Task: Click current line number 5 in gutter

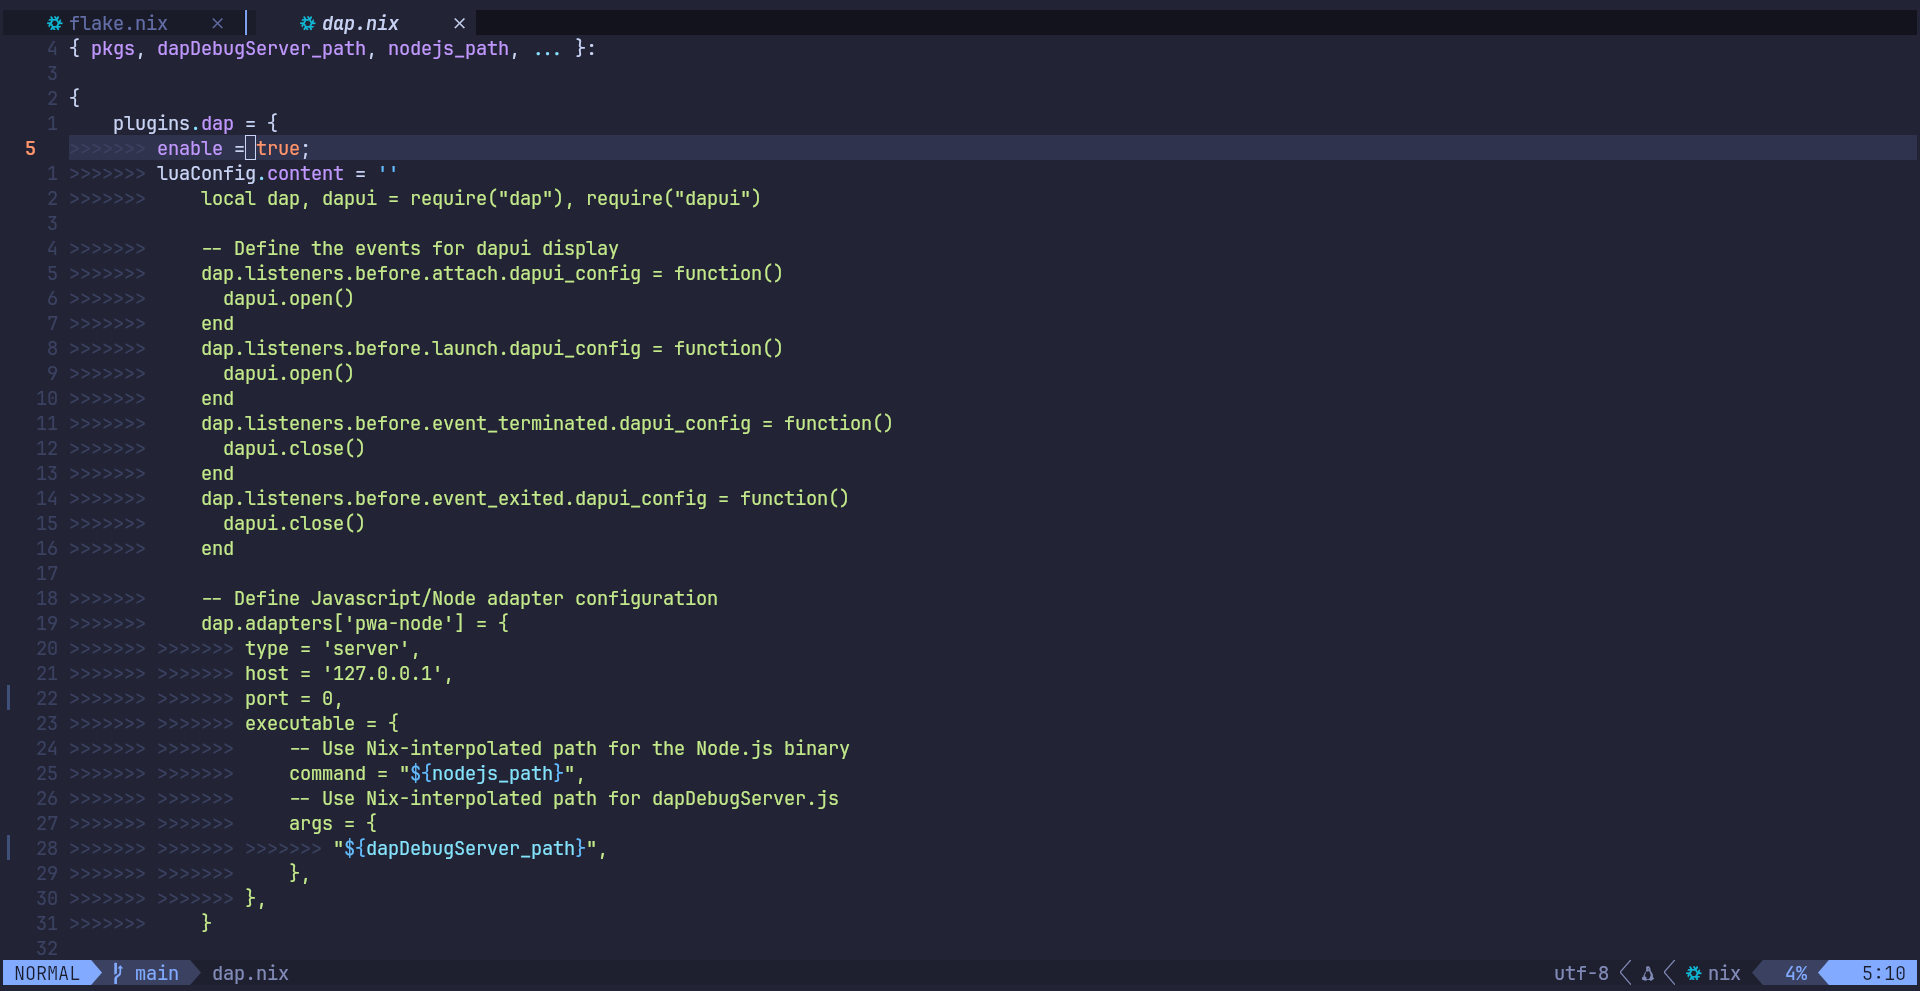Action: [30, 148]
